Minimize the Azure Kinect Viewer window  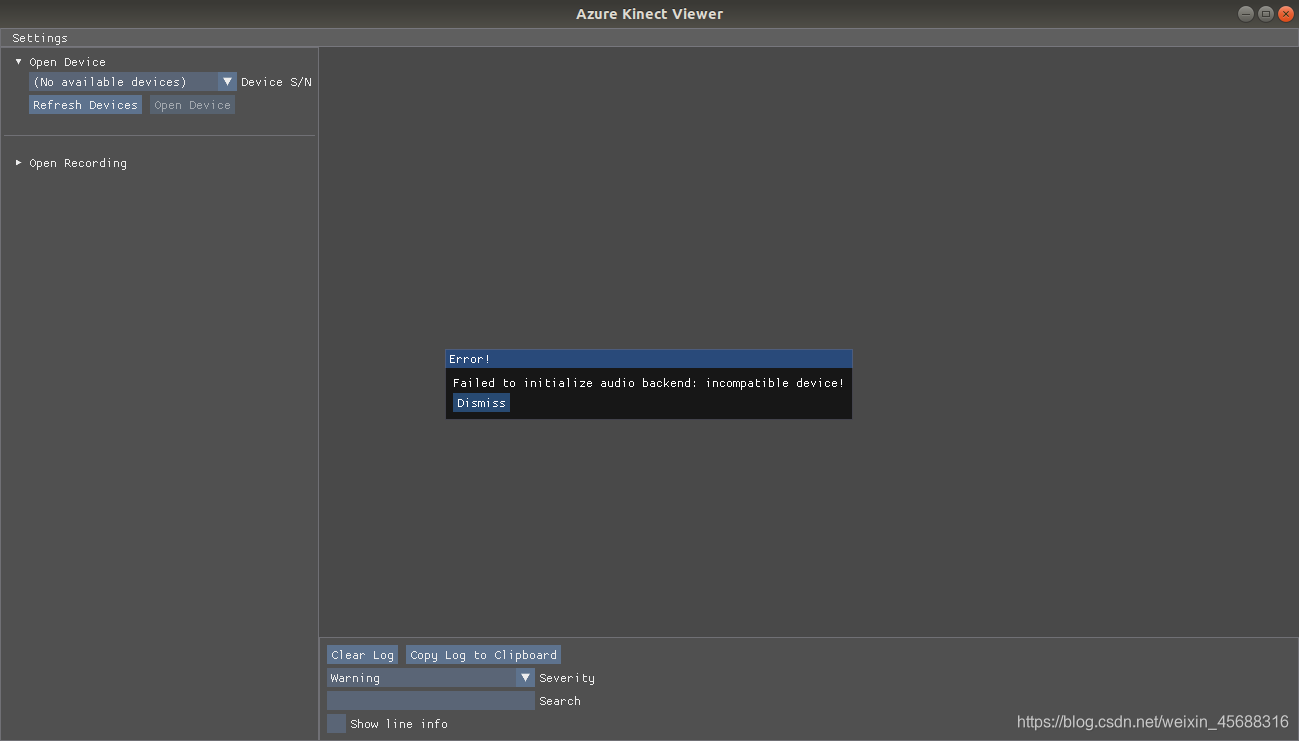pyautogui.click(x=1246, y=14)
